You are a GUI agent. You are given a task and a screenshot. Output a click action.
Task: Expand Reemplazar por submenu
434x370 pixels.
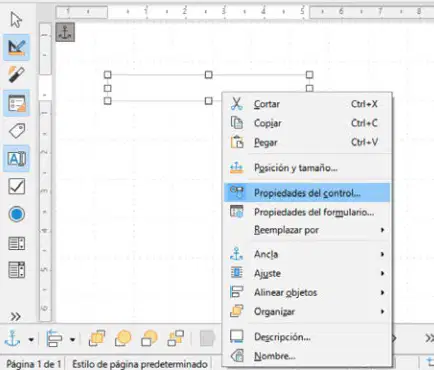coord(307,230)
